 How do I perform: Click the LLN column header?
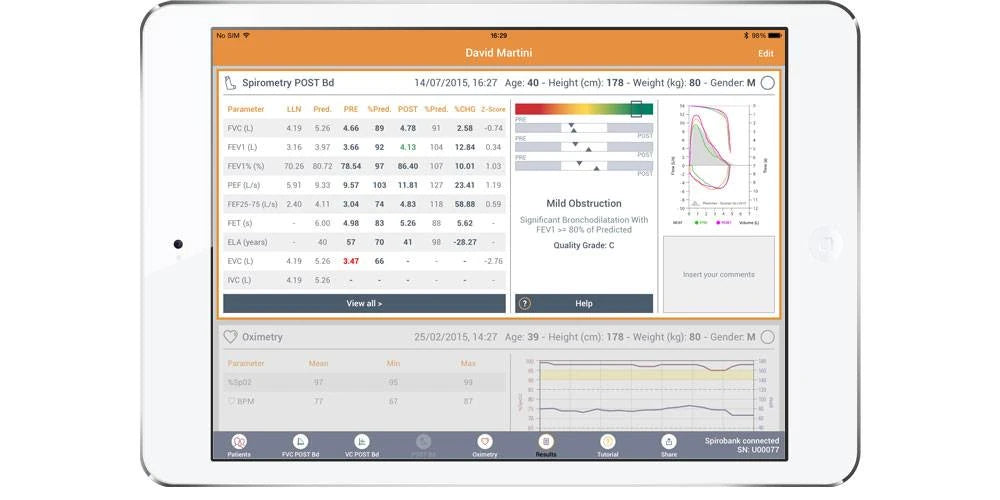pyautogui.click(x=294, y=110)
